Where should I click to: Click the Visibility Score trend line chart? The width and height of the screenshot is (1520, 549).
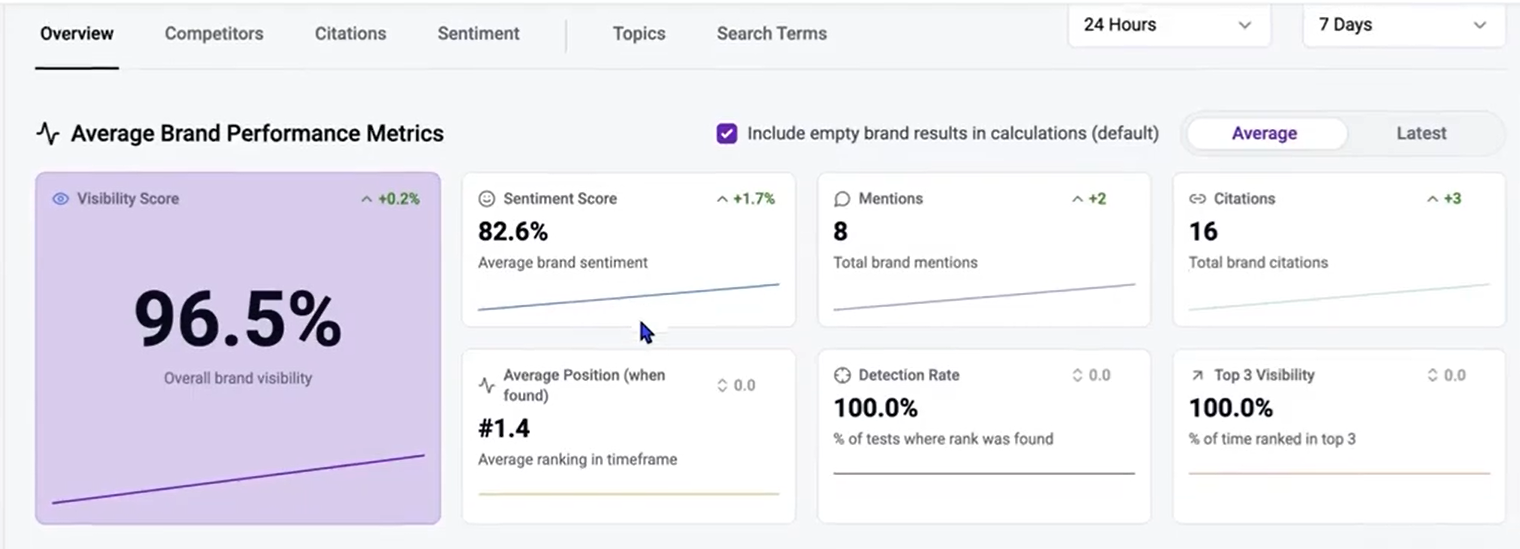coord(238,479)
